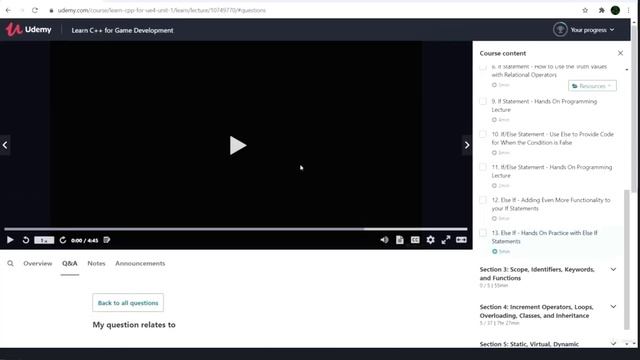Switch to the Notes tab
The image size is (640, 360).
click(96, 264)
